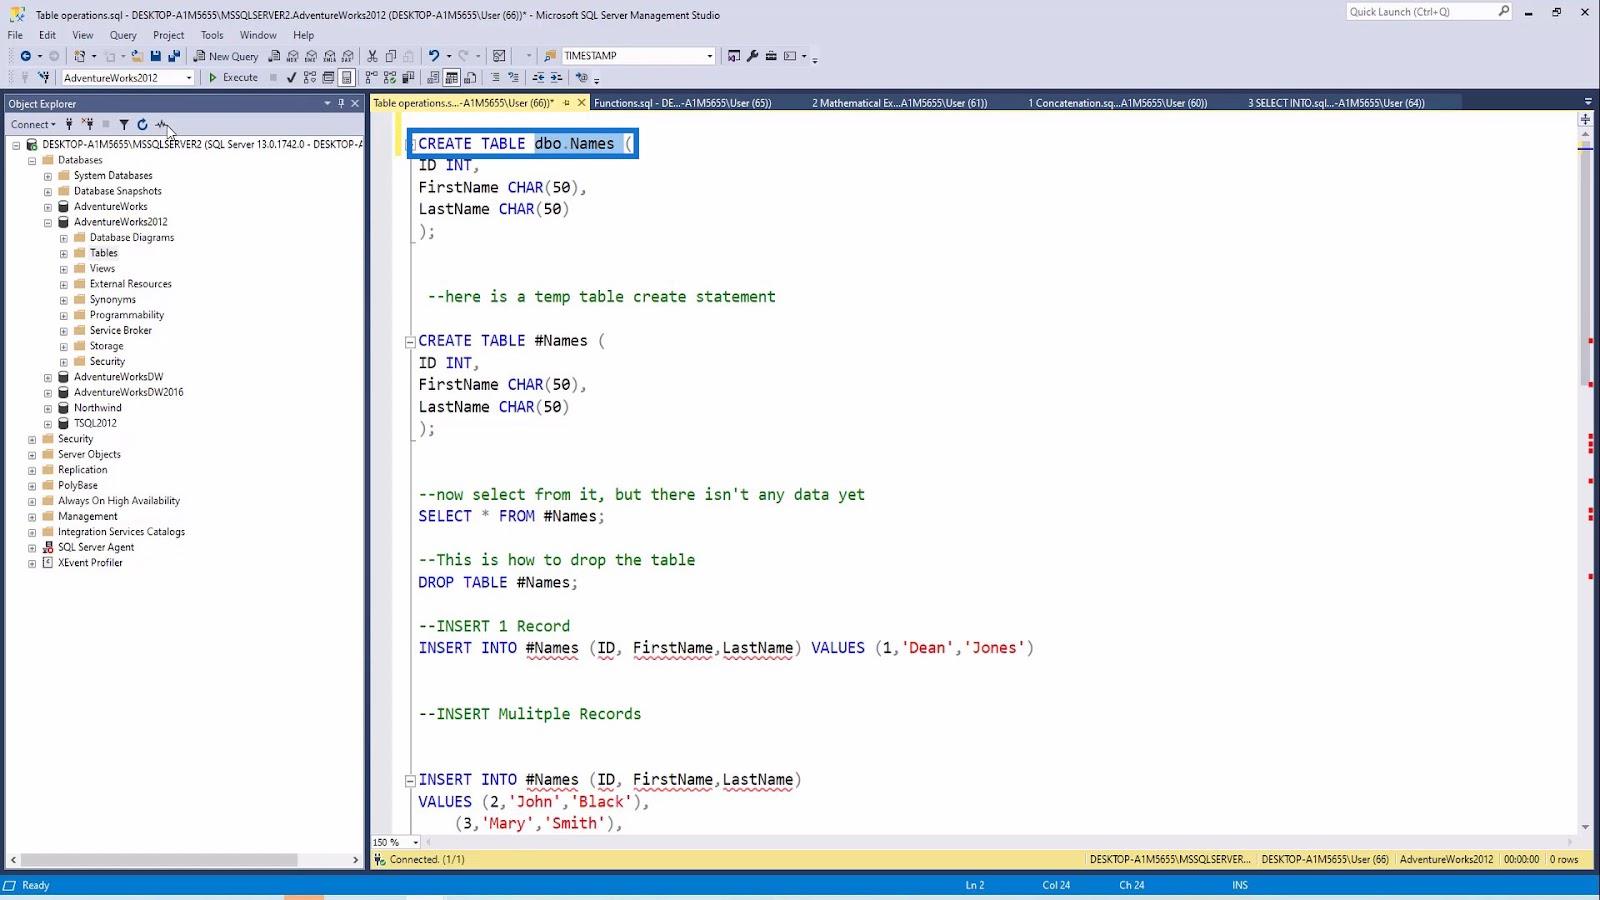
Task: Collapse the AdventureWorks2012 database node
Action: [x=47, y=223]
